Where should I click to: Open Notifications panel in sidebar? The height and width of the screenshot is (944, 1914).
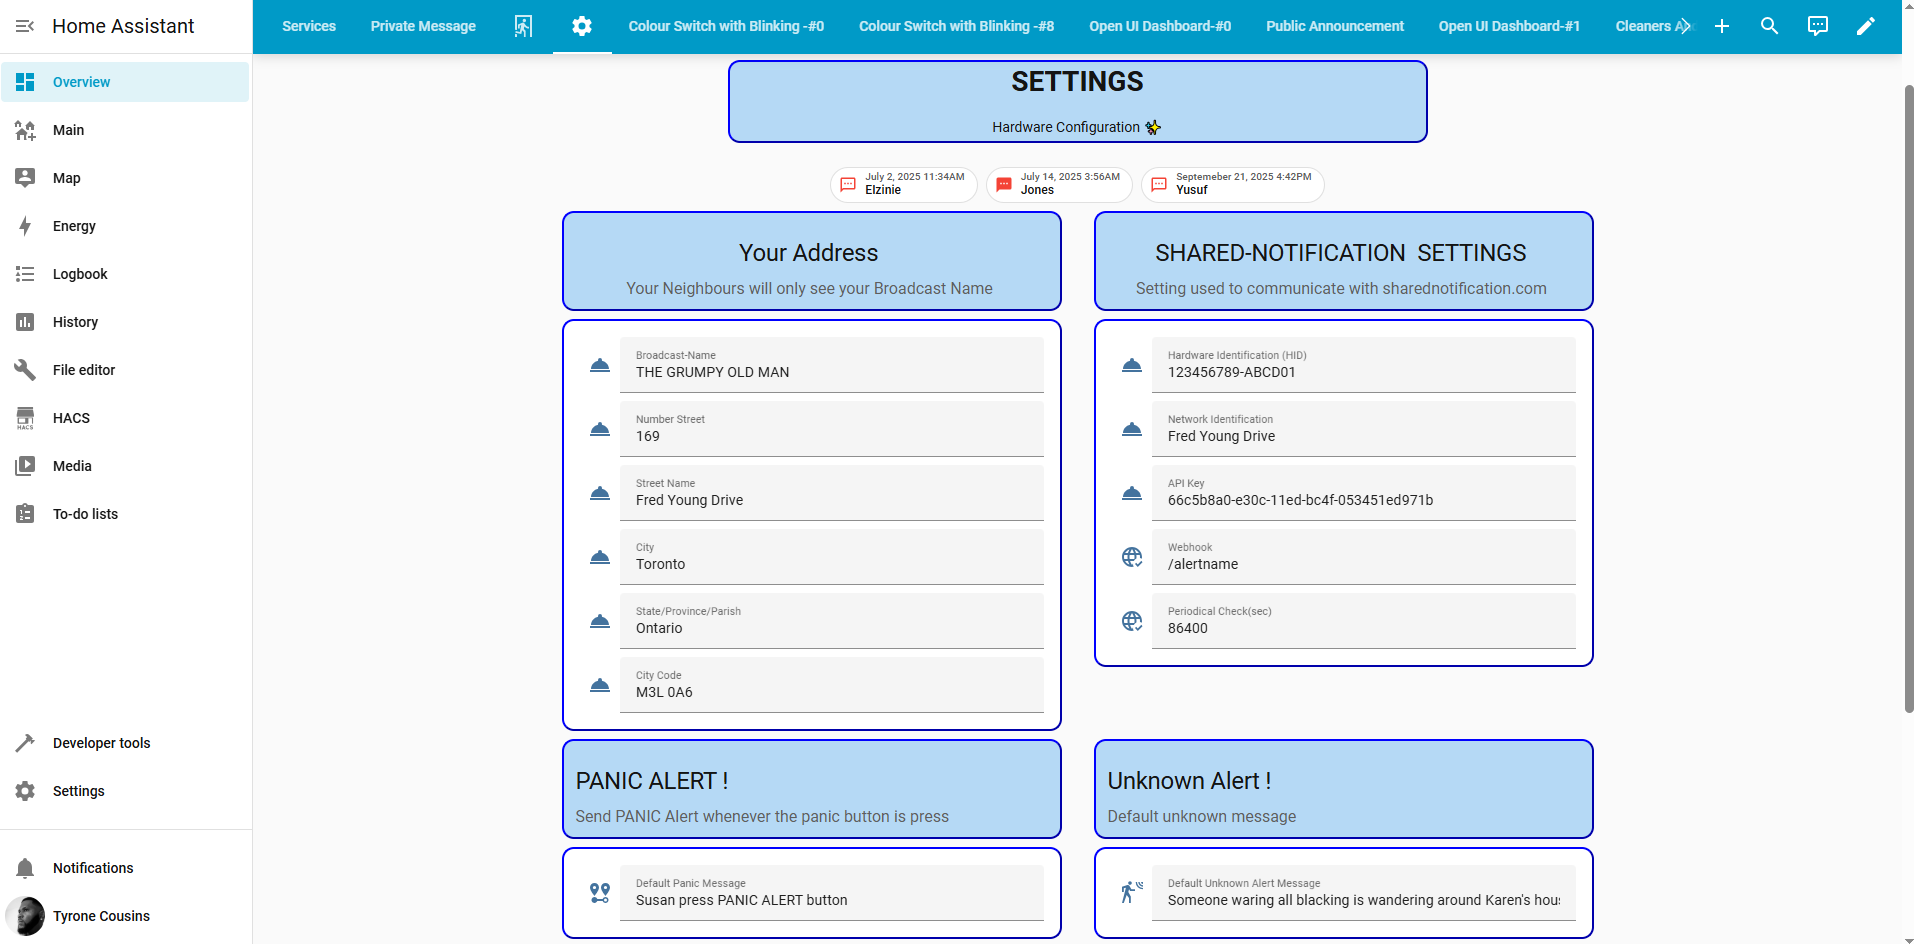click(x=93, y=868)
